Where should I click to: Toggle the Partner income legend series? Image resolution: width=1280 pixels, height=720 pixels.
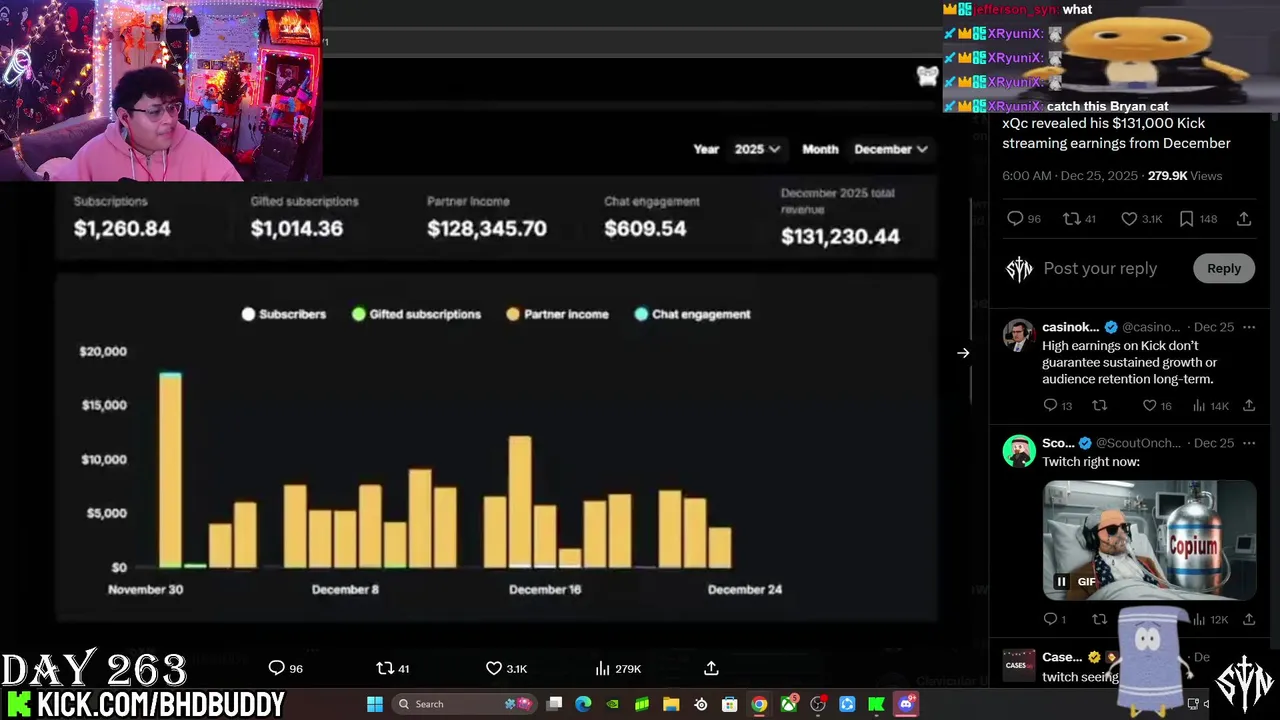click(x=557, y=314)
